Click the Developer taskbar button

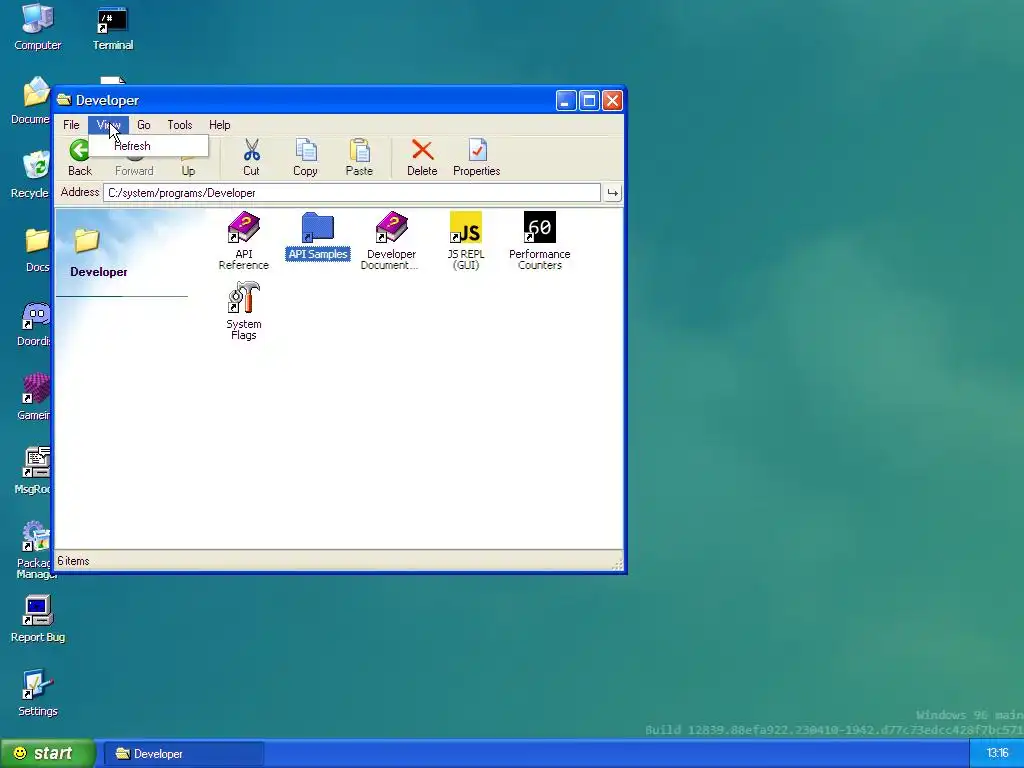tap(185, 754)
